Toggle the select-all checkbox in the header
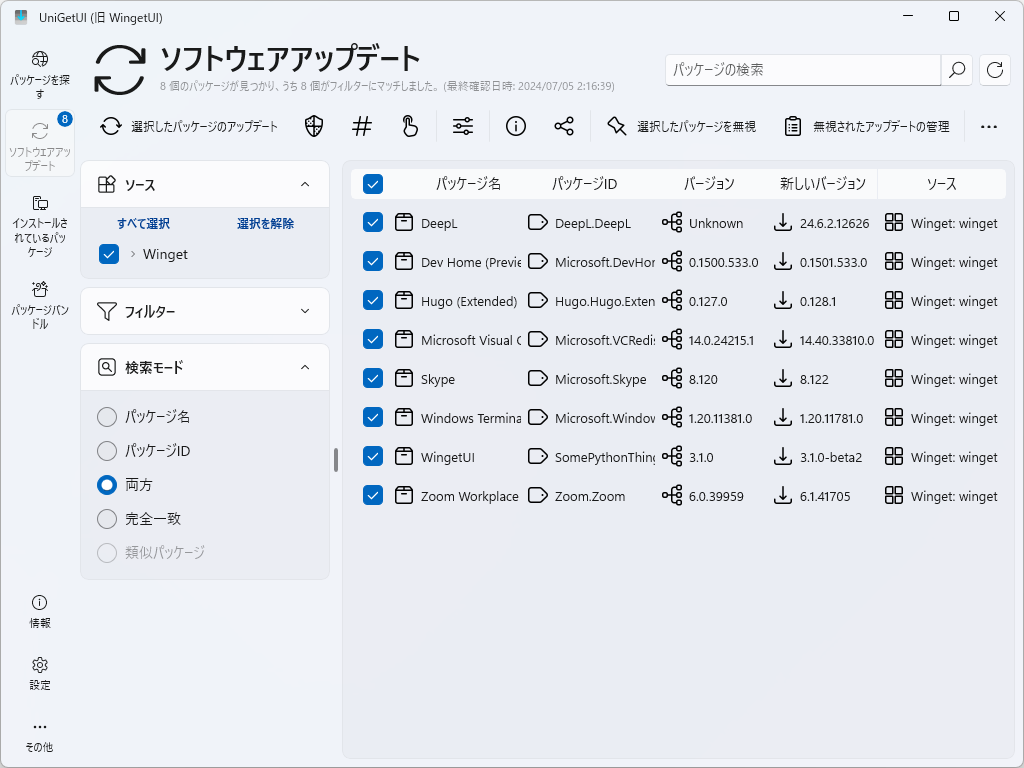Viewport: 1024px width, 768px height. click(372, 184)
